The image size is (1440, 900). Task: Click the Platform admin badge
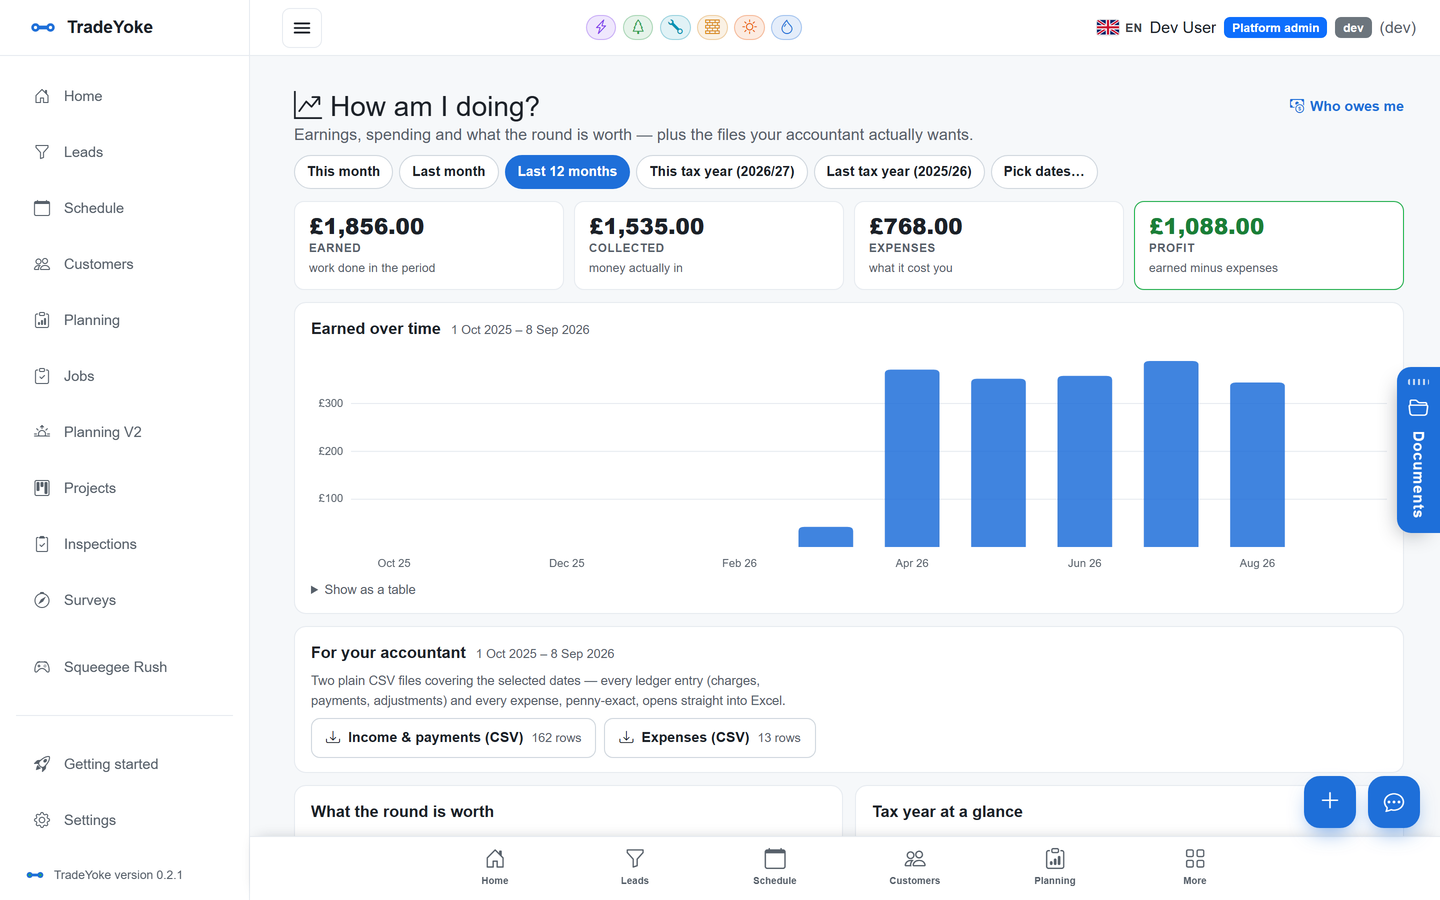pos(1275,28)
